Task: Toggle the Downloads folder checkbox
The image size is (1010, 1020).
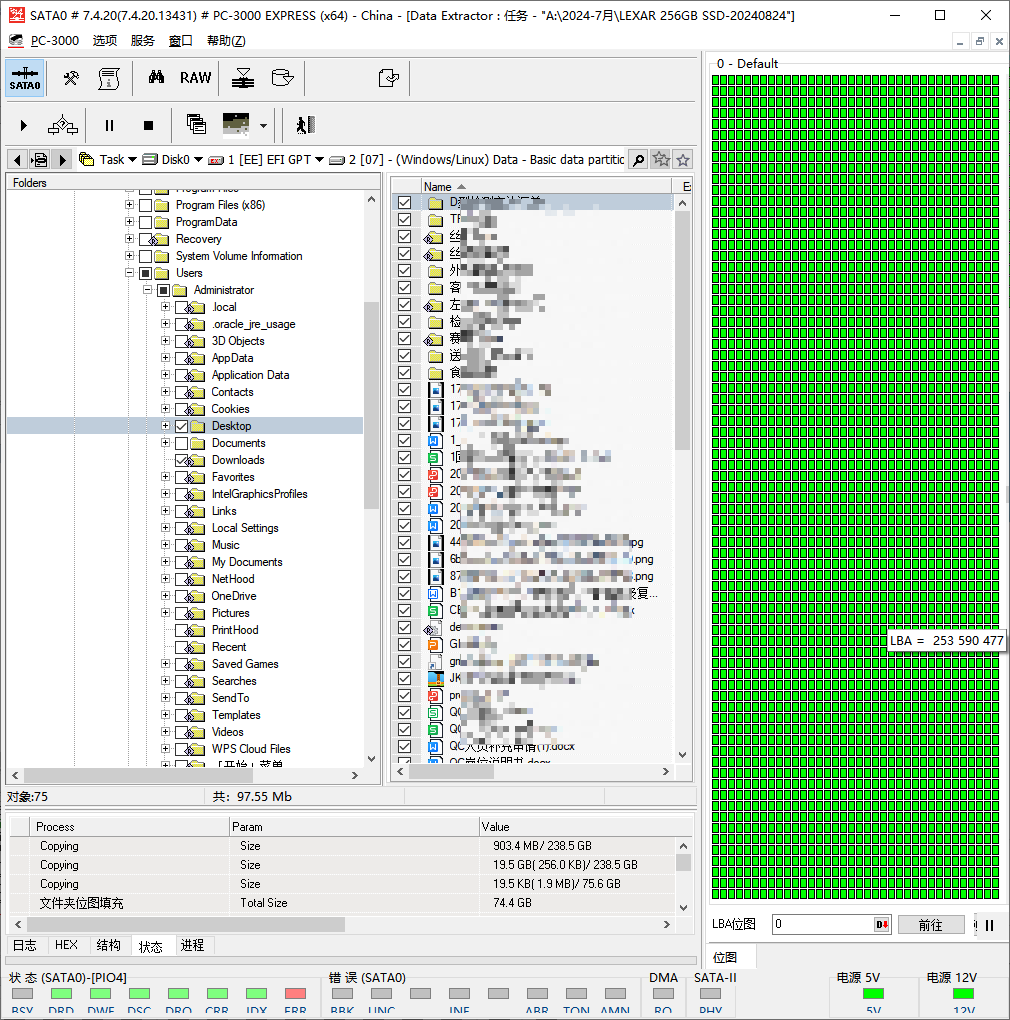Action: 181,460
